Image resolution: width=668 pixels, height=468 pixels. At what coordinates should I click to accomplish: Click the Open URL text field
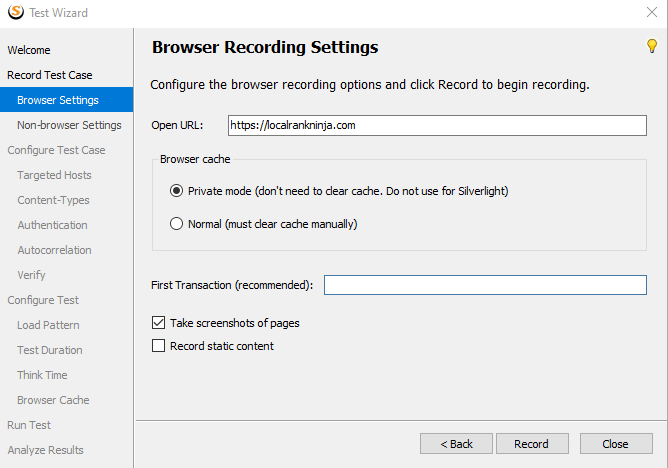click(x=437, y=125)
